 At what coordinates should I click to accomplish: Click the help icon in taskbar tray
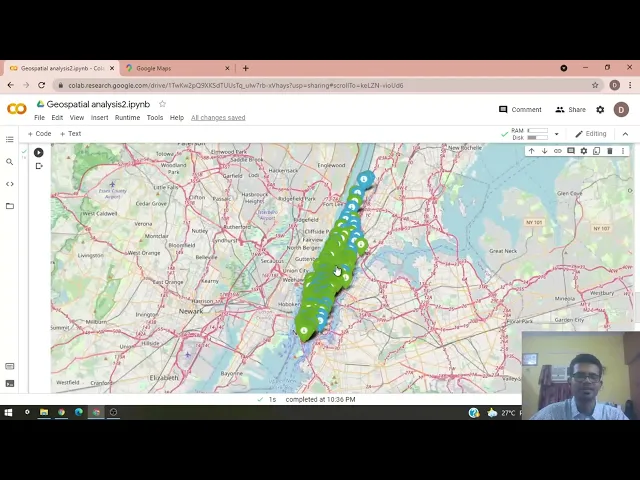[474, 413]
